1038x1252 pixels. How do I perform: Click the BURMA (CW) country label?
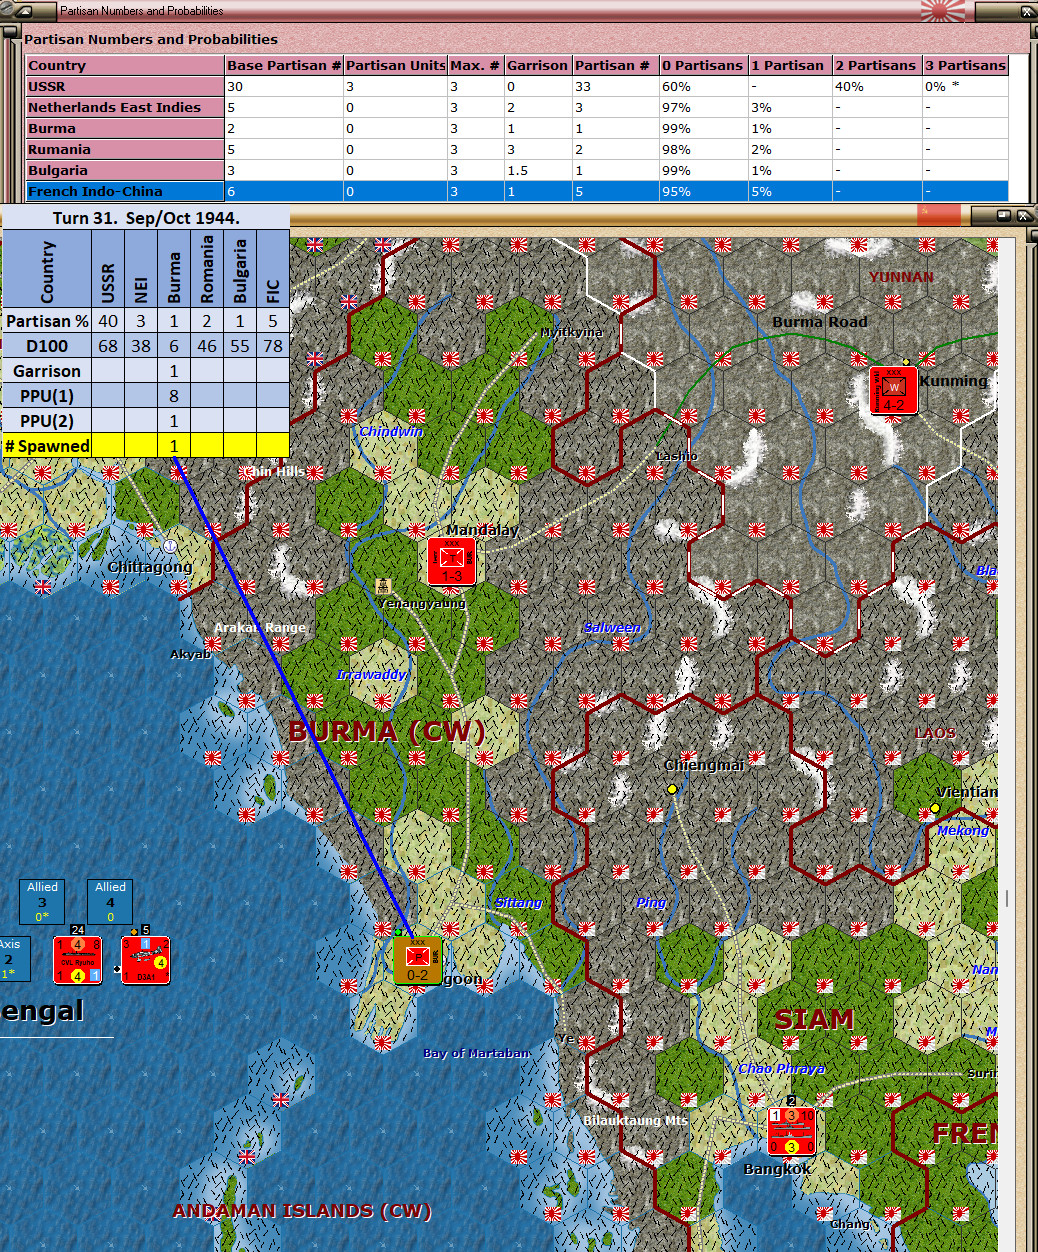pos(386,731)
